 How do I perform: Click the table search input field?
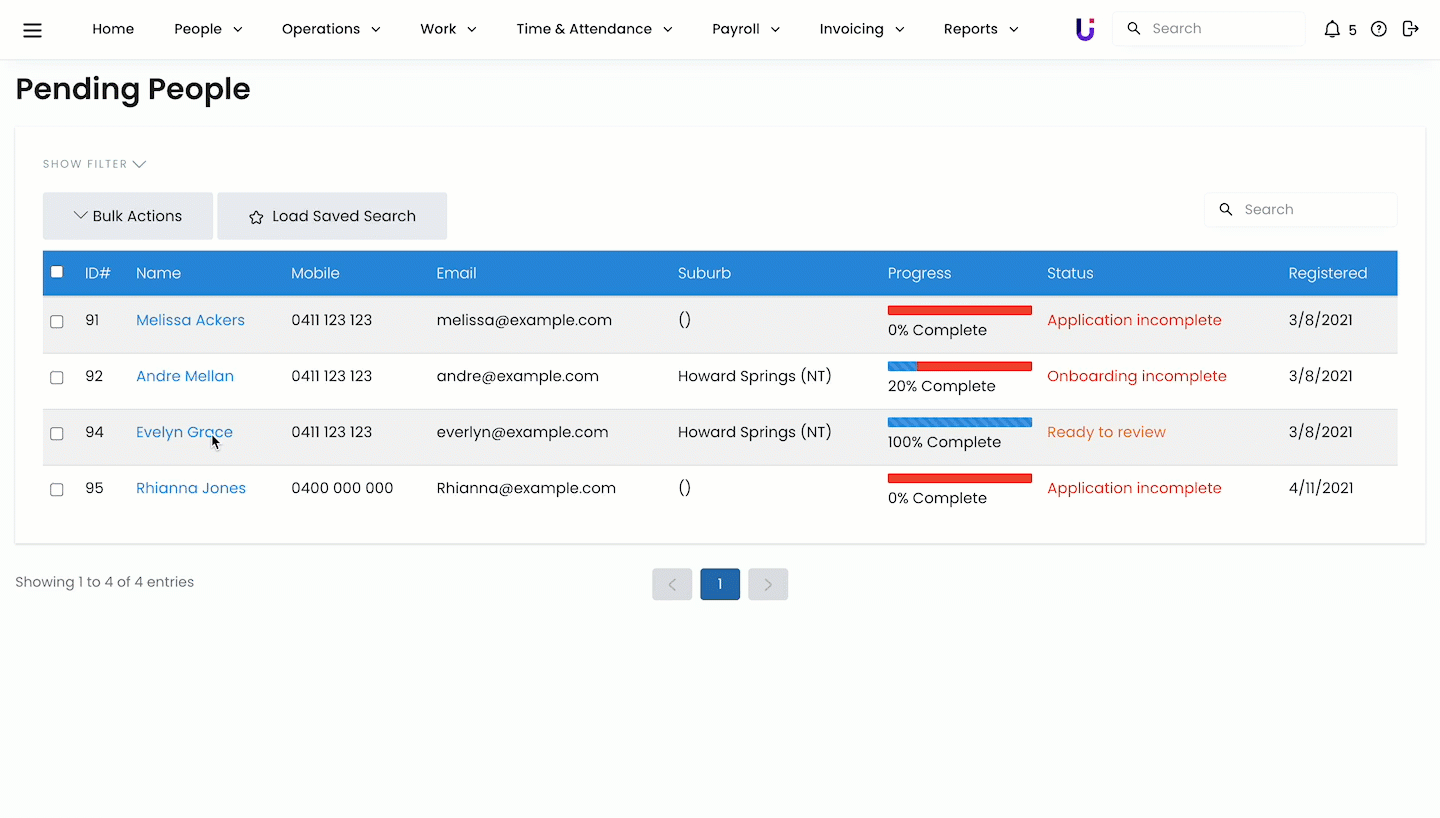click(x=1312, y=210)
